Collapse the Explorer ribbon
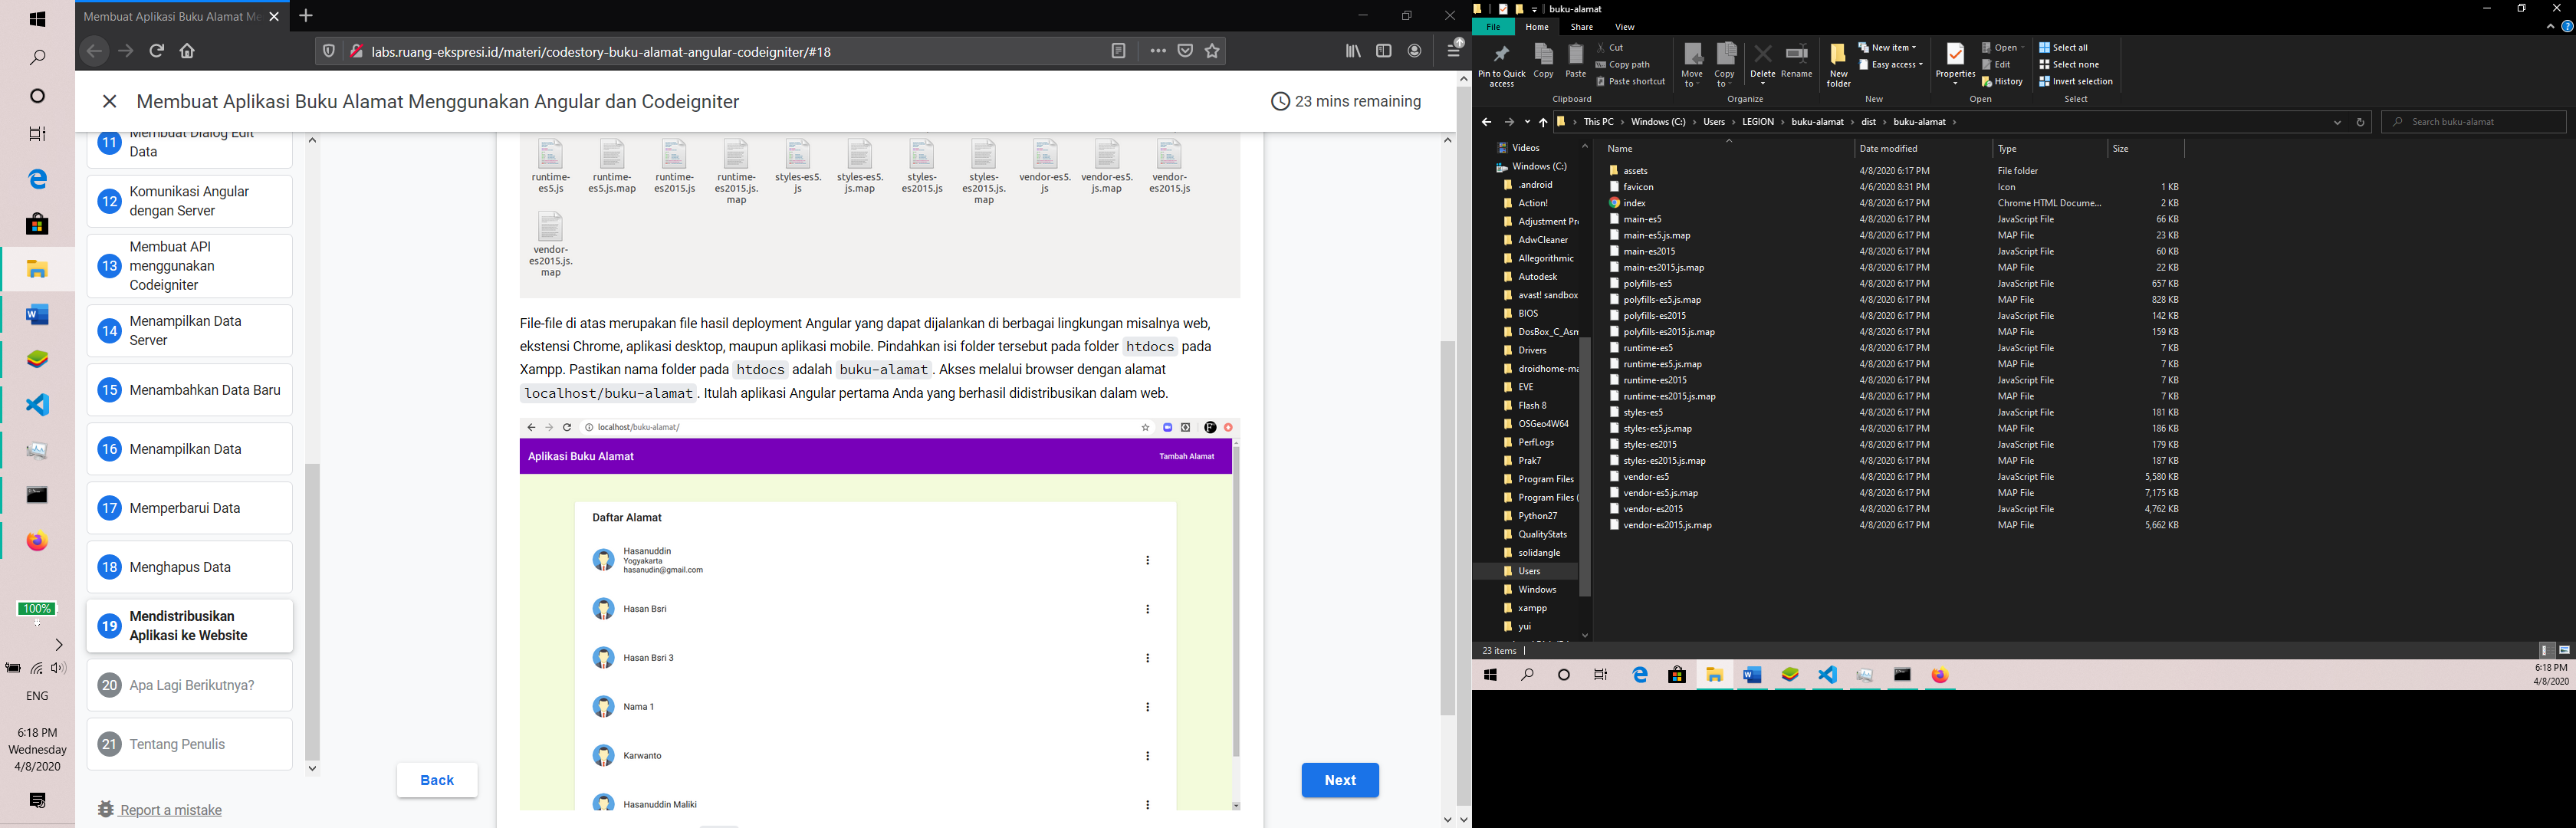This screenshot has height=828, width=2576. click(x=2550, y=27)
